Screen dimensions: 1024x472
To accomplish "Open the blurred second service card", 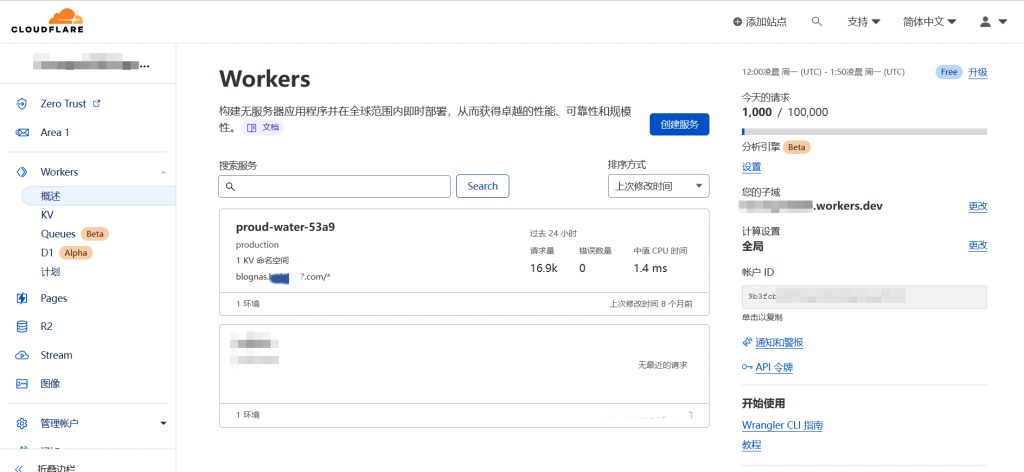I will point(464,375).
